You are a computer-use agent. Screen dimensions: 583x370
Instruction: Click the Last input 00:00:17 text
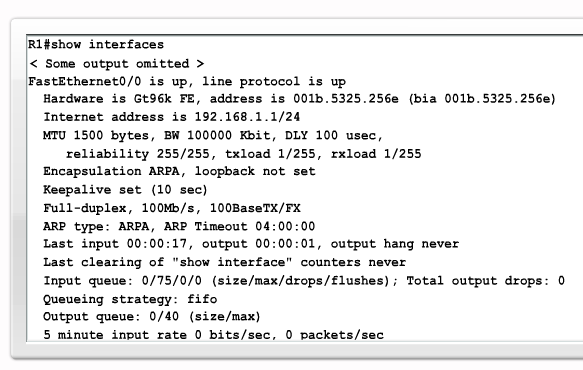[x=115, y=244]
